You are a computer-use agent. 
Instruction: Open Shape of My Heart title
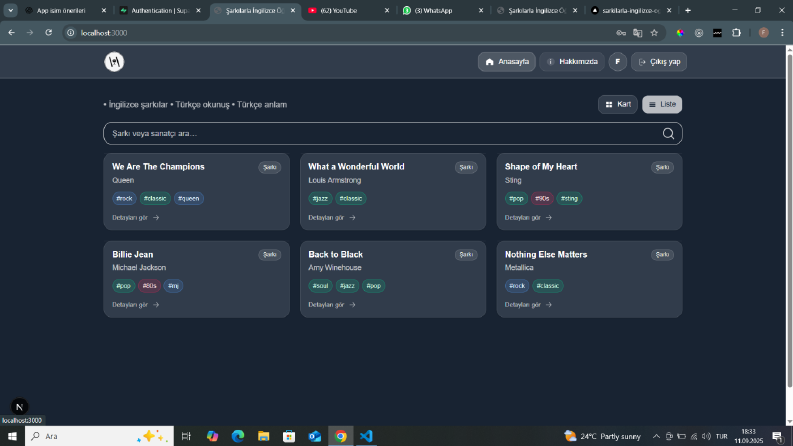541,166
